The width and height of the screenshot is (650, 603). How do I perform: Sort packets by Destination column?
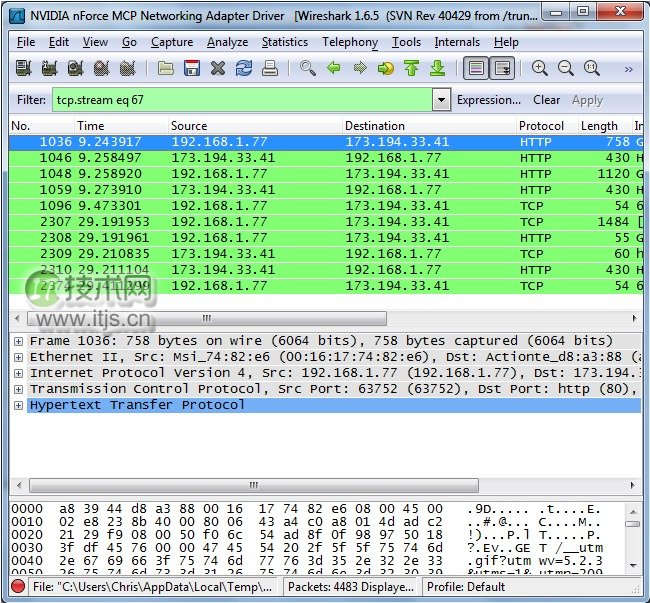[x=429, y=126]
